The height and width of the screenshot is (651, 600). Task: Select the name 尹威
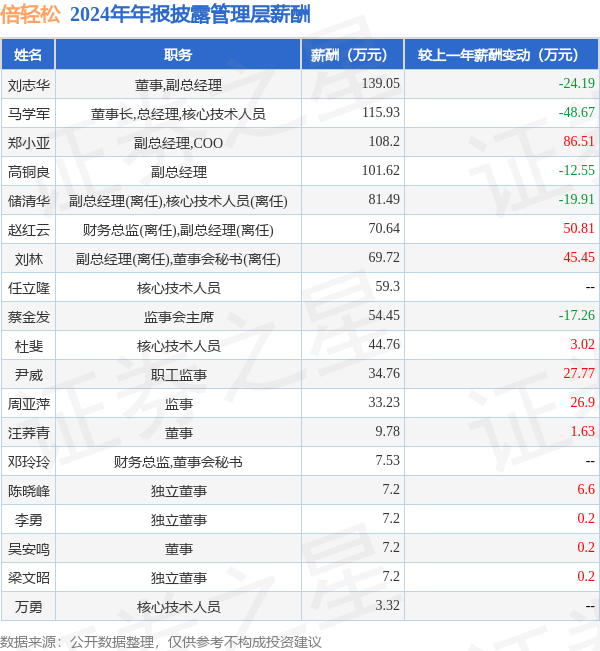[x=29, y=375]
